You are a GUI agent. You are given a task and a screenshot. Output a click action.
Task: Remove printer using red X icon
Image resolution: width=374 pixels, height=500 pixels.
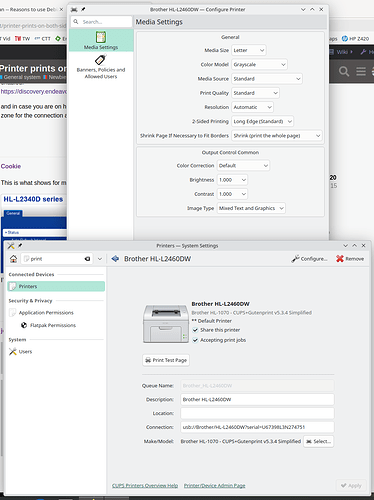pos(340,259)
